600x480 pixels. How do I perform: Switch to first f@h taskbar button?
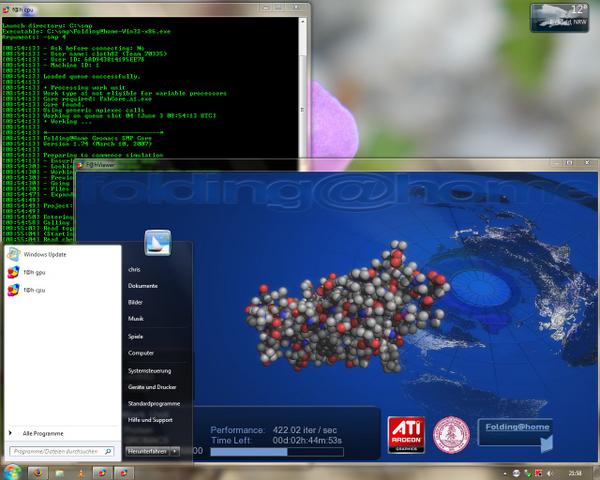102,473
